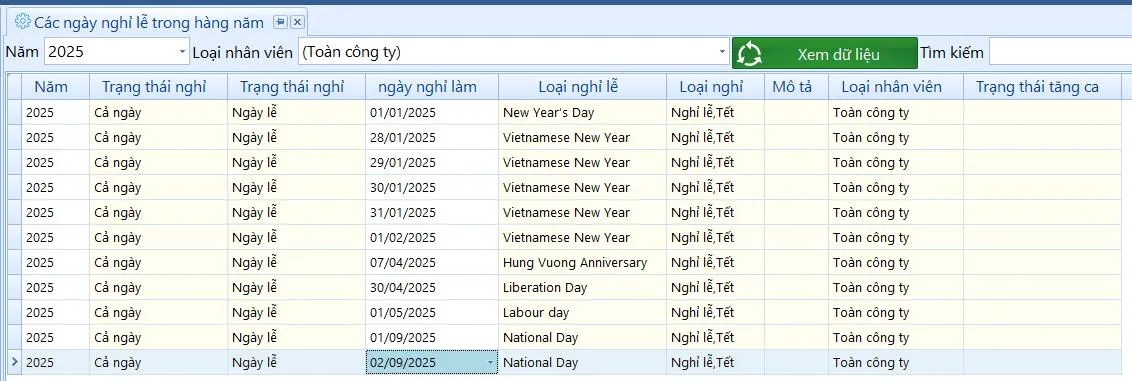Select the 01/01/2025 date cell
1132x381 pixels.
432,113
